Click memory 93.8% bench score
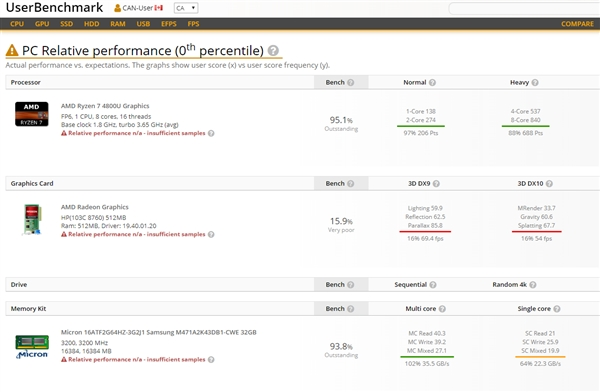 point(341,346)
